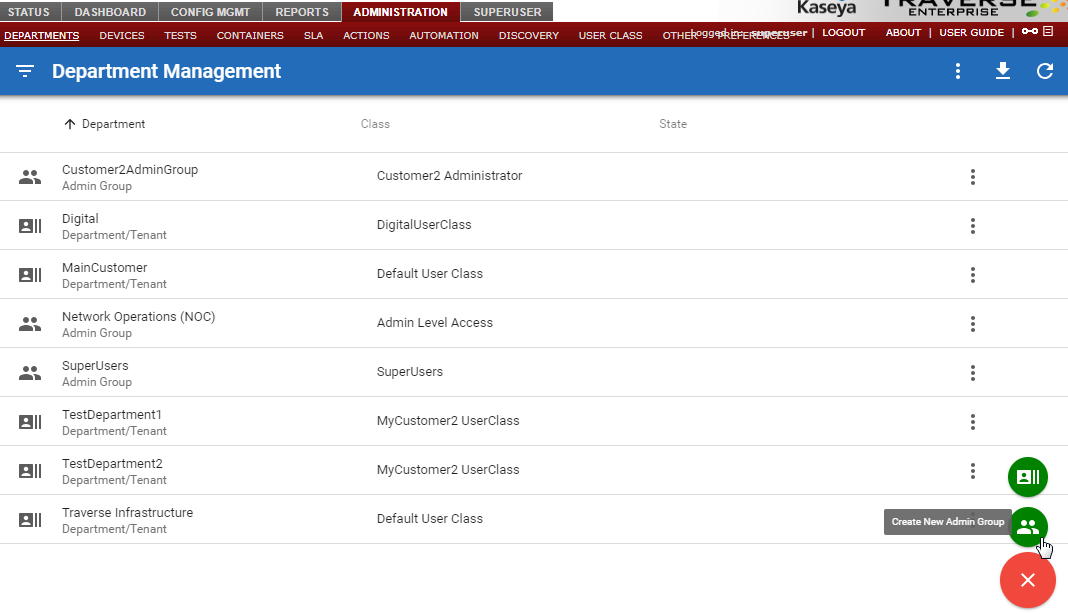Click the Admin Level Access class cell
The width and height of the screenshot is (1068, 614).
435,323
